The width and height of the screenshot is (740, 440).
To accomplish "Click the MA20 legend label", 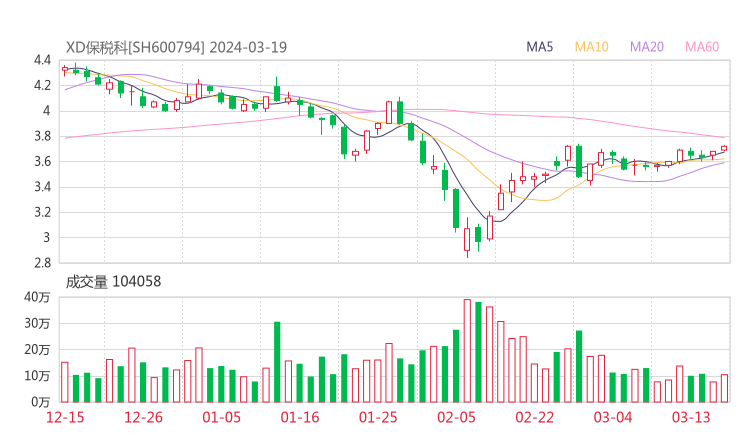I will [647, 47].
